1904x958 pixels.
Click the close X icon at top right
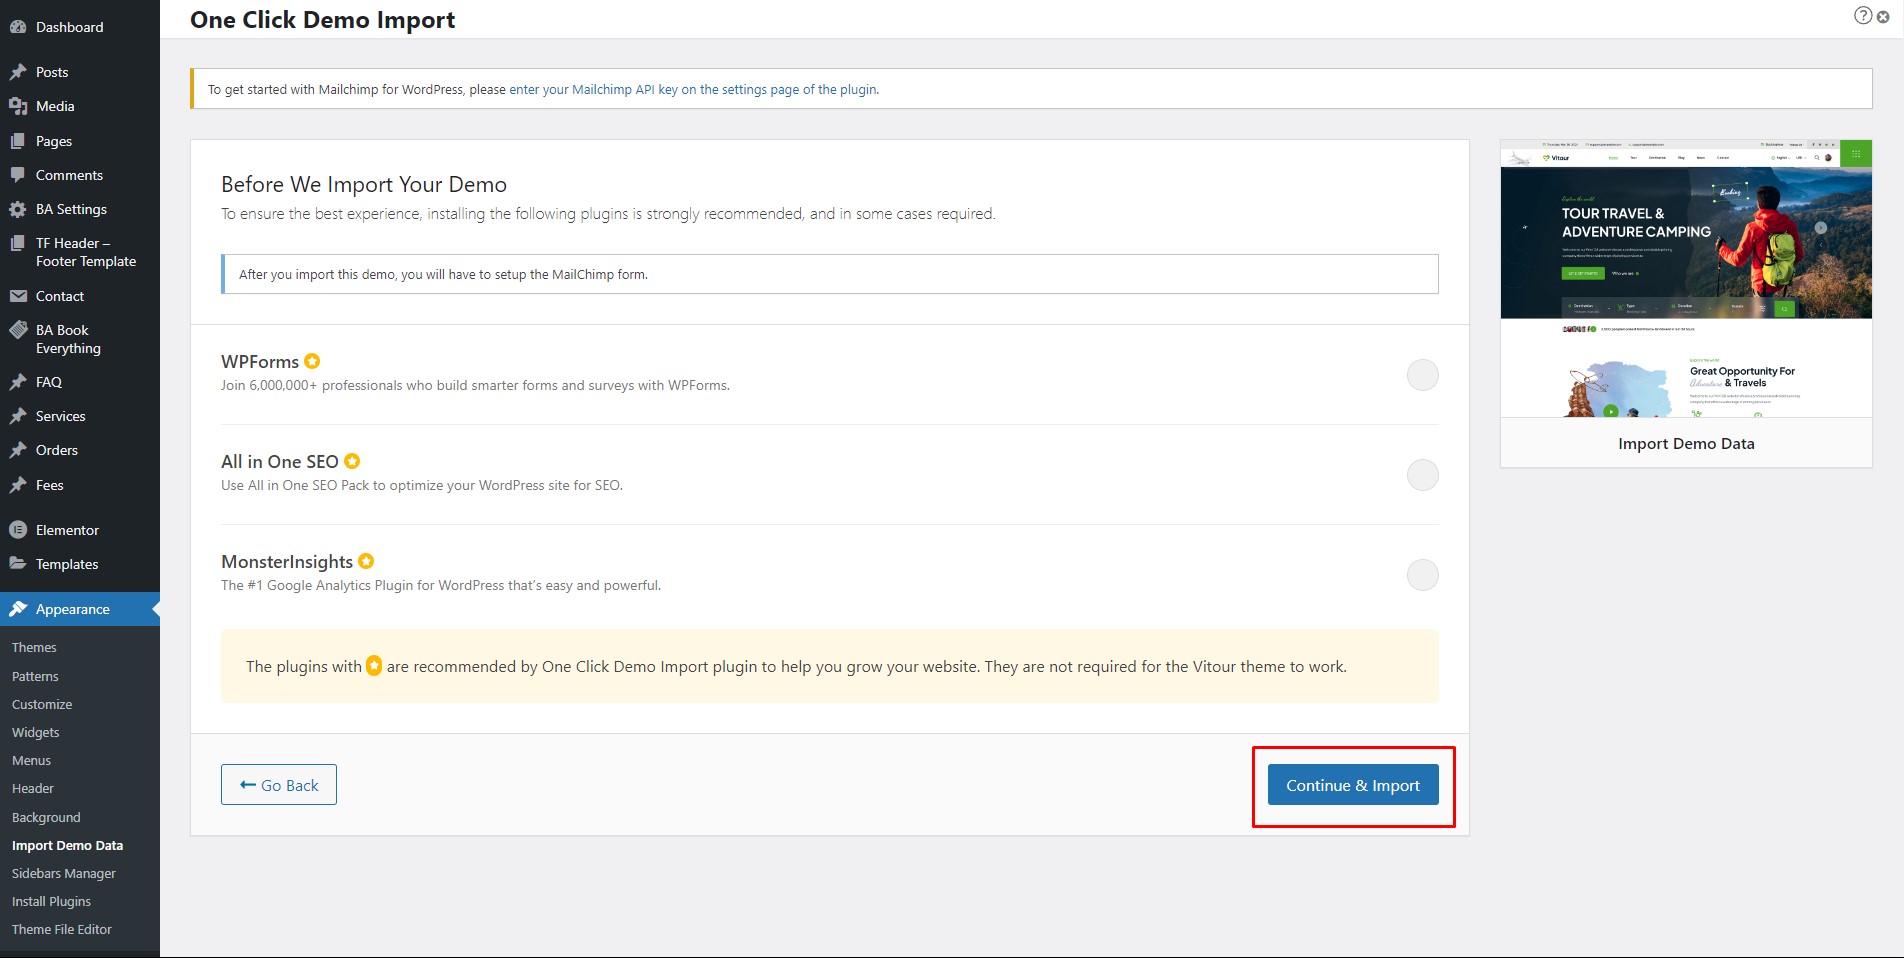[x=1883, y=17]
